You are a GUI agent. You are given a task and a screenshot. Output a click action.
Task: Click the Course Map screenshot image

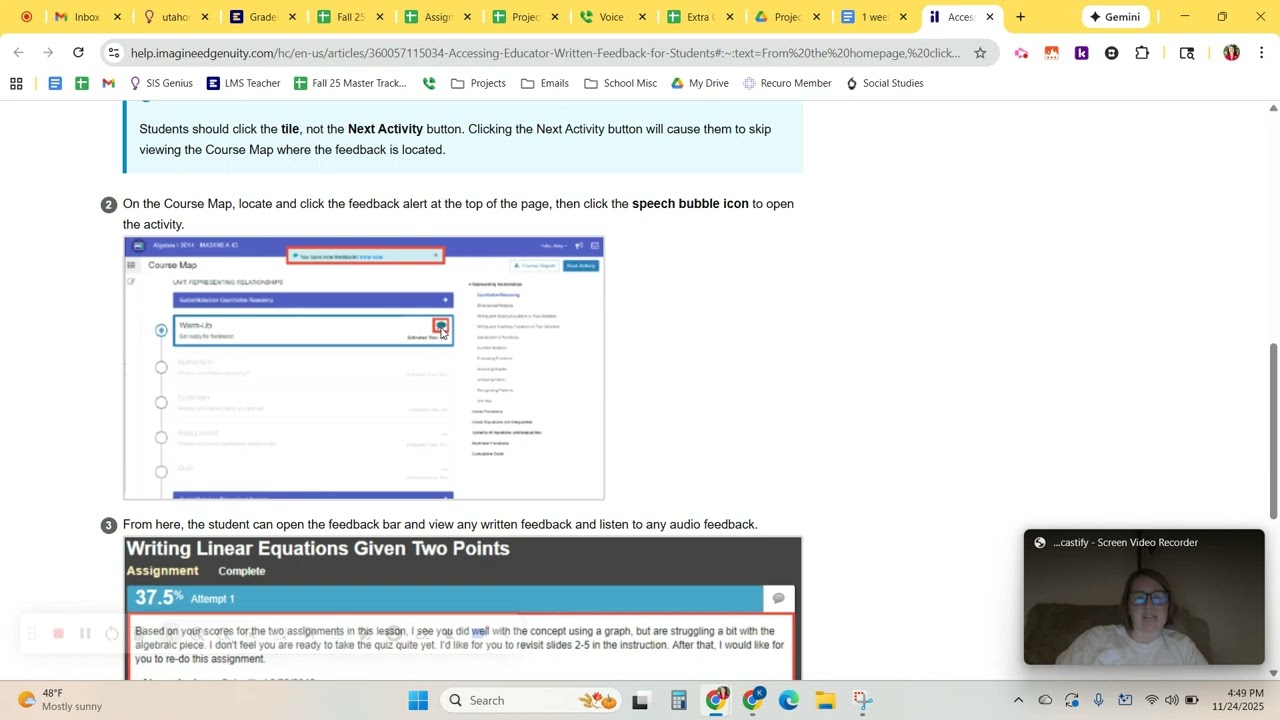pos(364,368)
